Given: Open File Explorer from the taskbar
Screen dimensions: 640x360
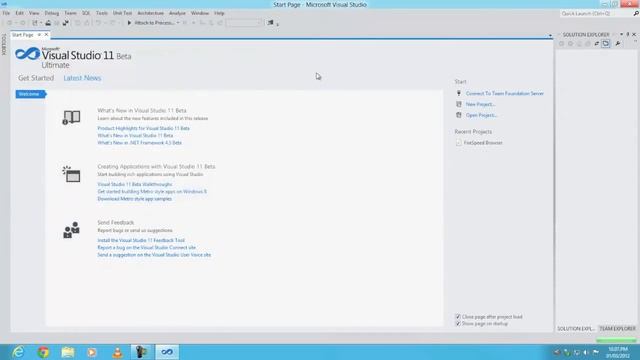Looking at the screenshot, I should [x=68, y=352].
